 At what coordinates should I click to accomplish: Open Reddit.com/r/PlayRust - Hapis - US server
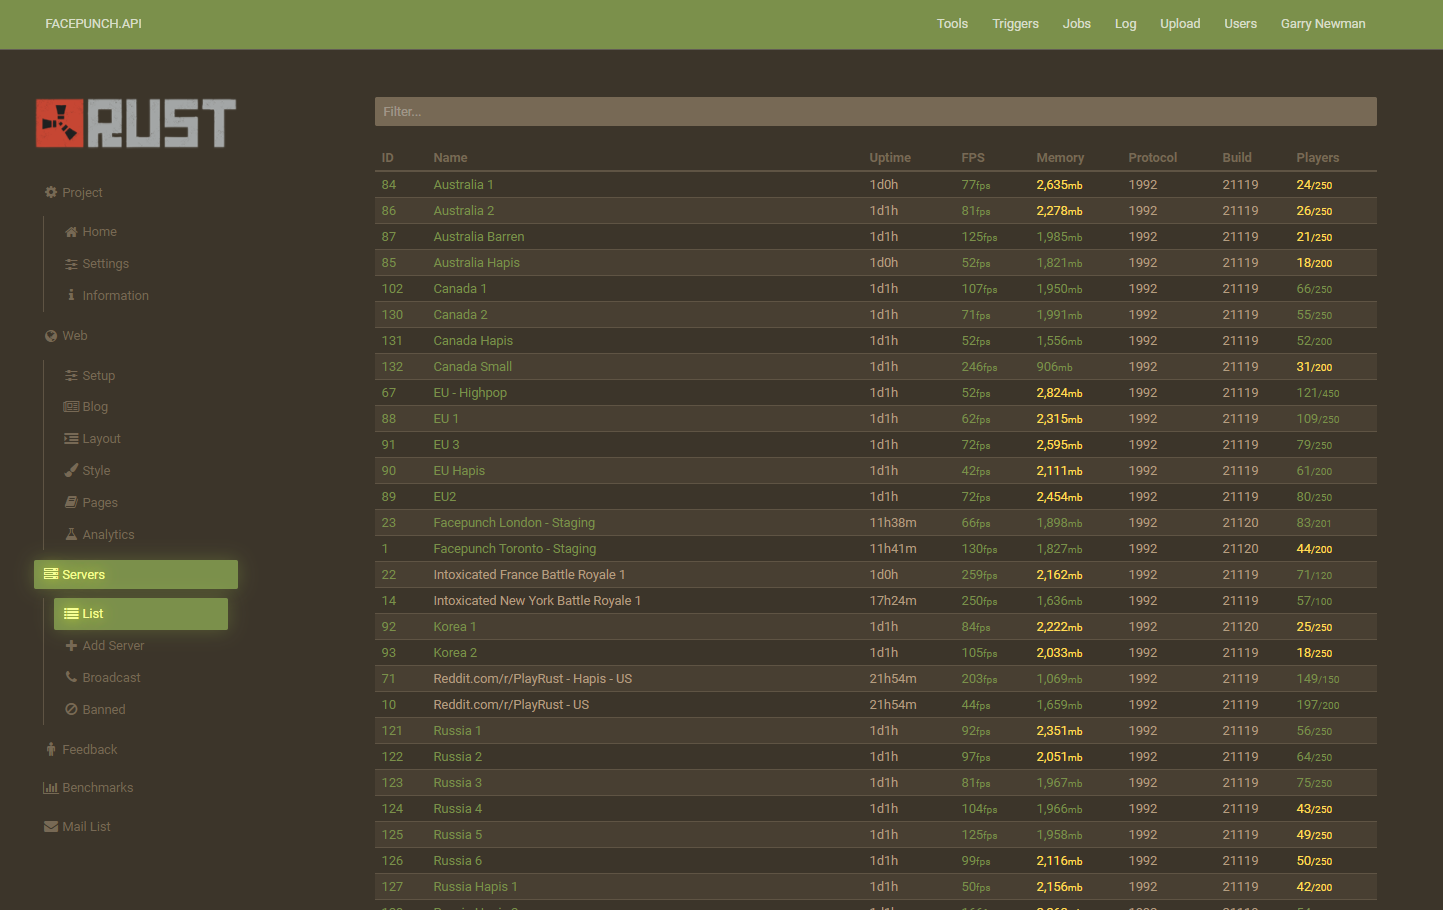pyautogui.click(x=533, y=679)
